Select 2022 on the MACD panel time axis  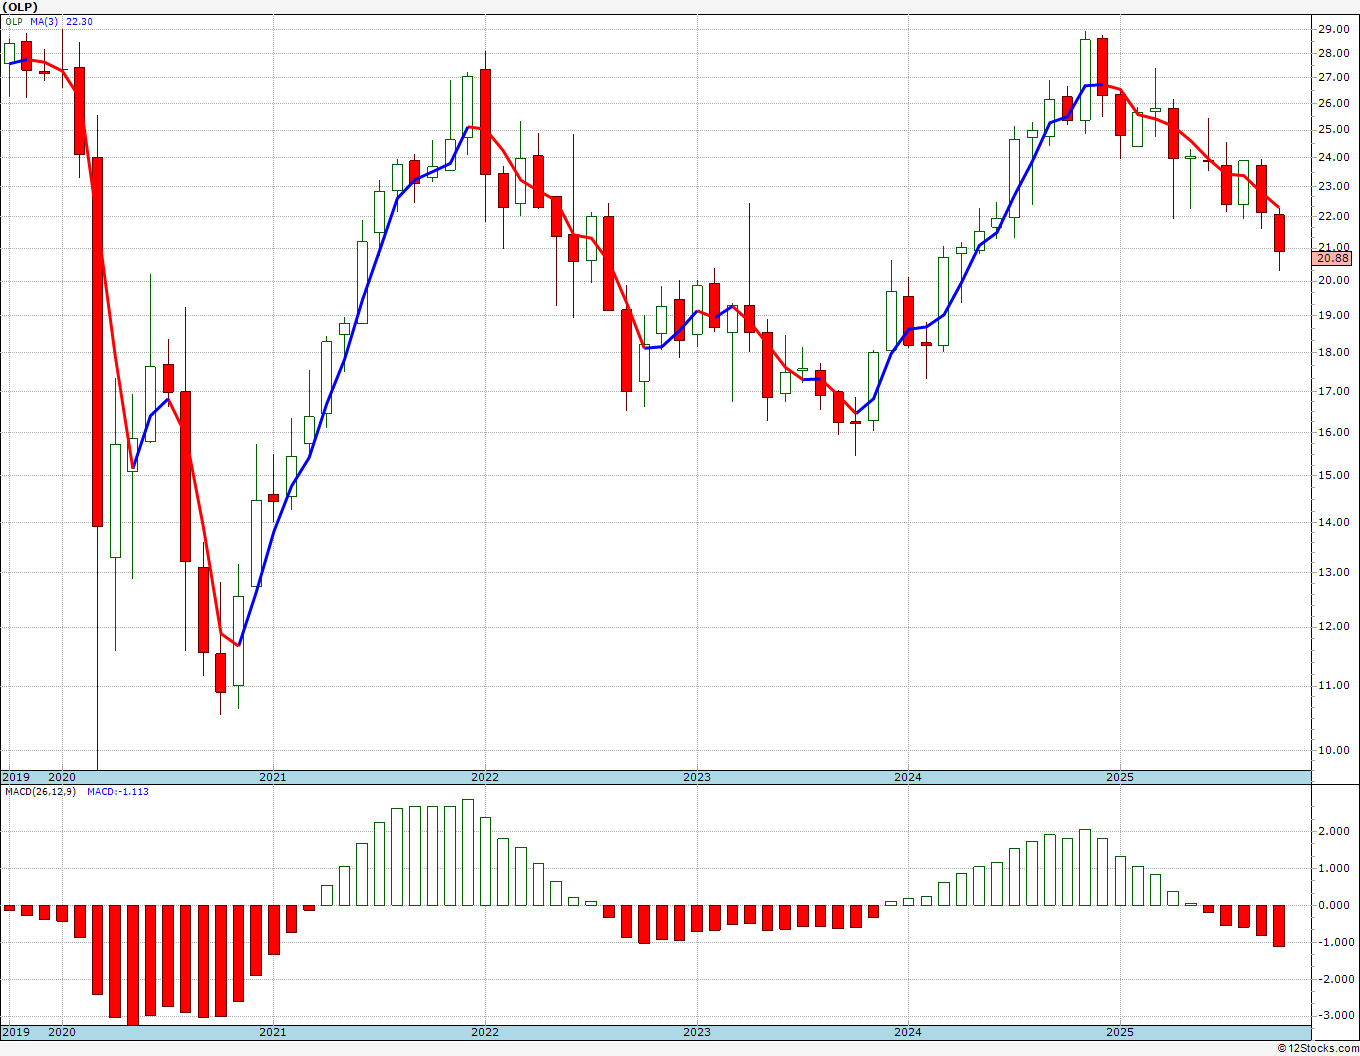coord(485,1032)
